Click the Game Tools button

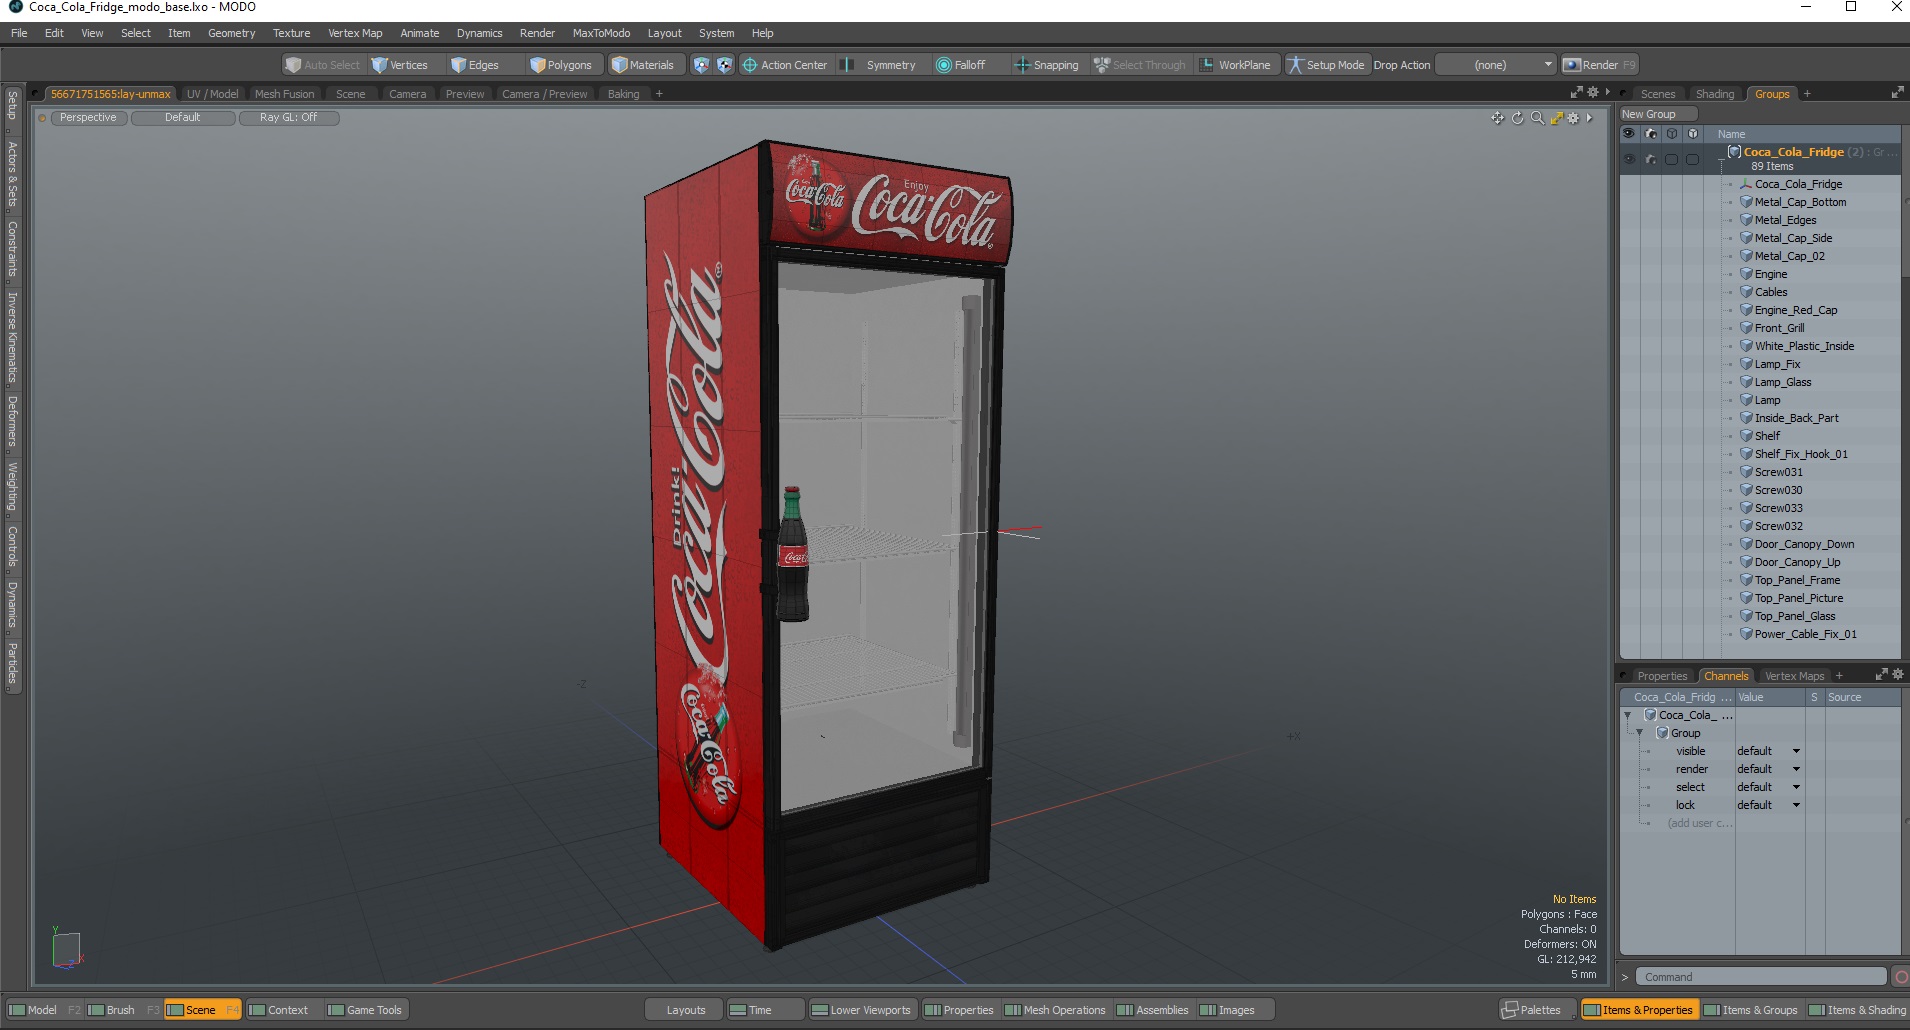click(x=365, y=1010)
